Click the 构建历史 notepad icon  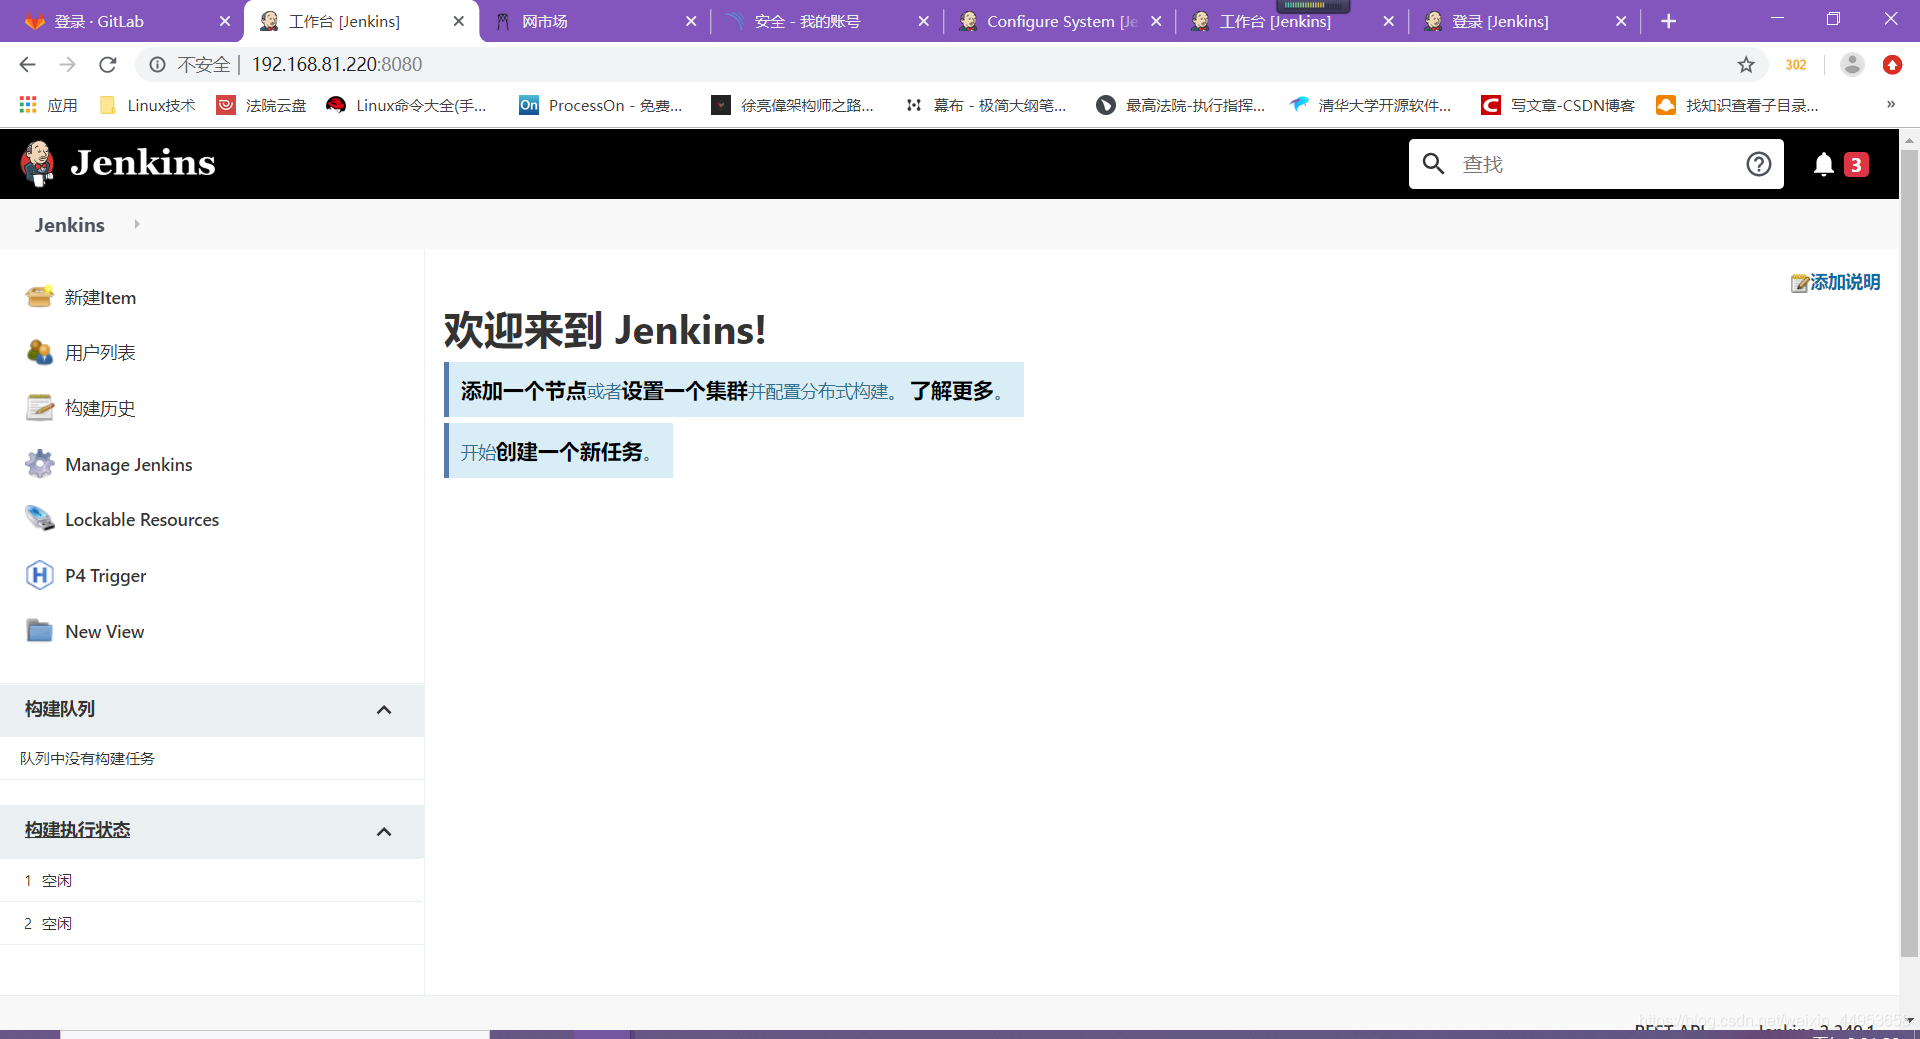tap(40, 408)
